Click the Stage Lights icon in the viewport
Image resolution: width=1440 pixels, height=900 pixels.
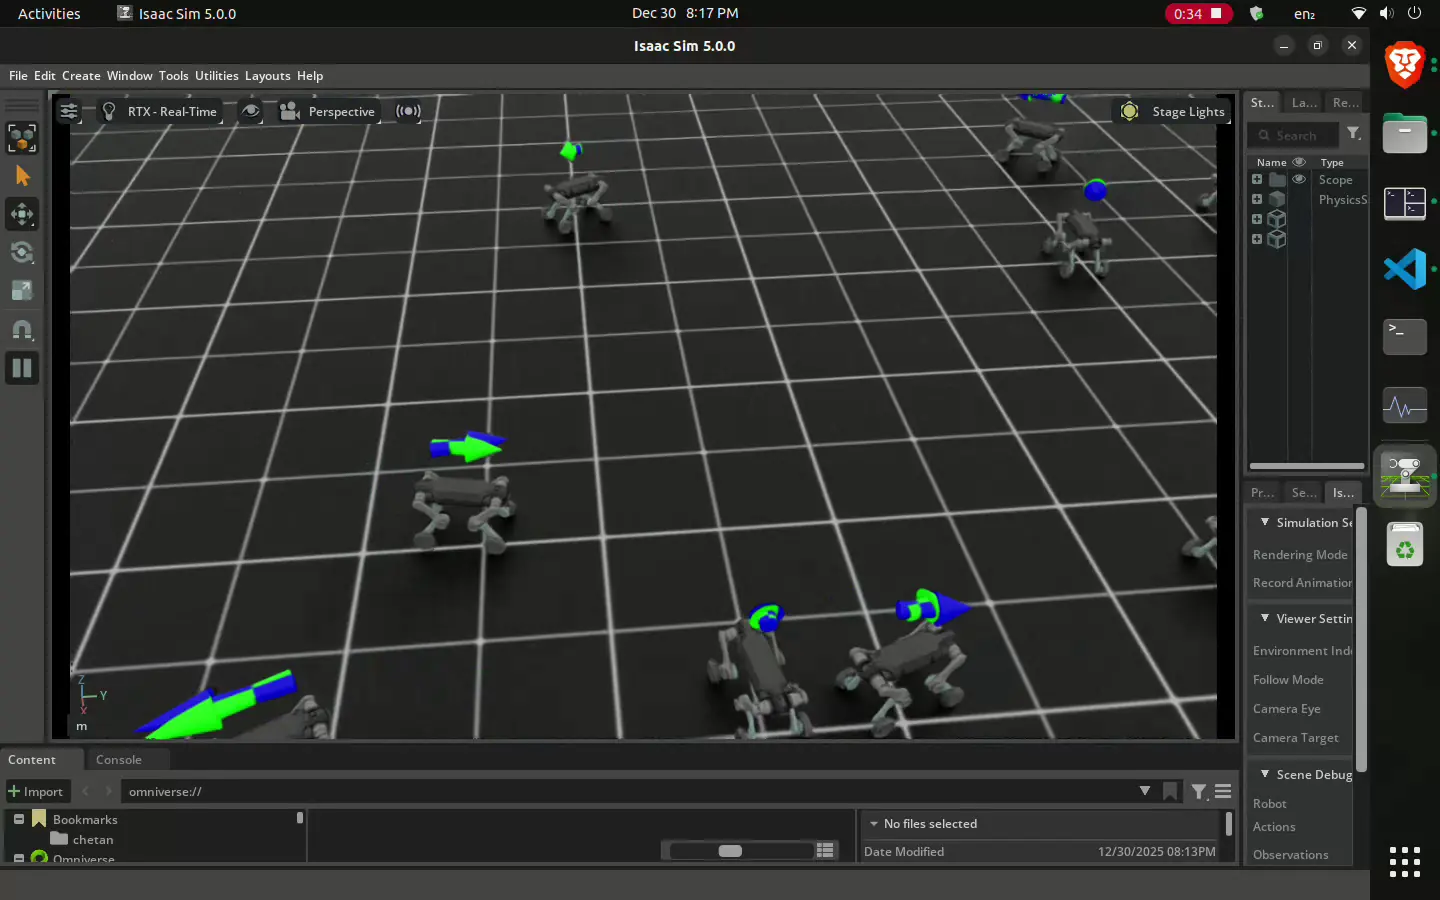pyautogui.click(x=1129, y=111)
